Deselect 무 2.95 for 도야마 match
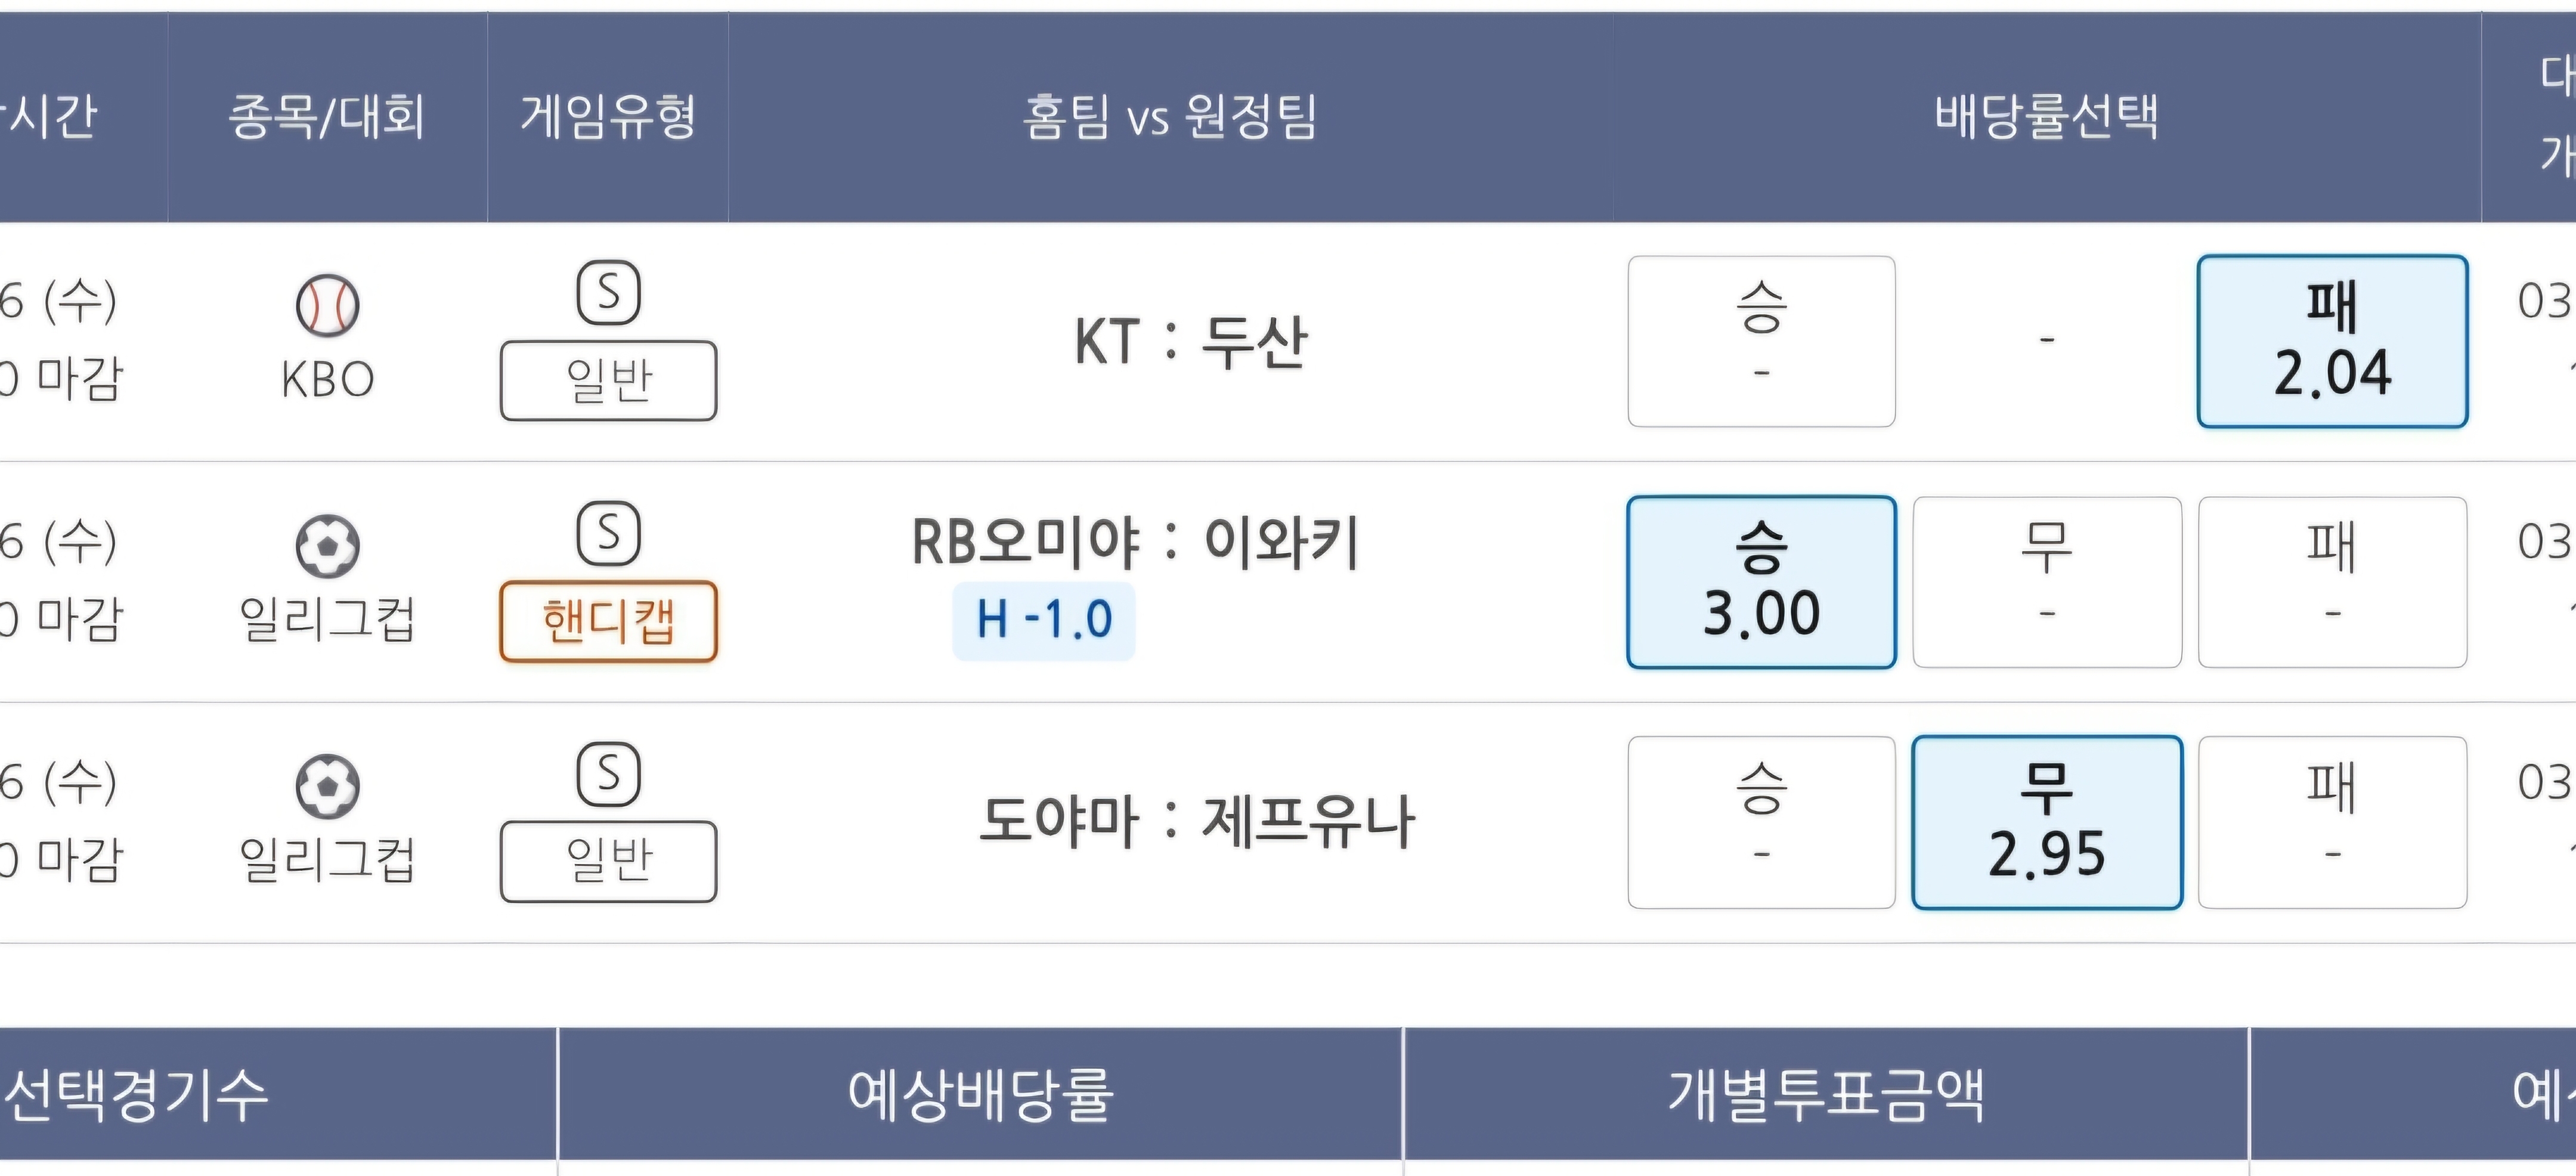This screenshot has height=1176, width=2576. [x=2047, y=823]
